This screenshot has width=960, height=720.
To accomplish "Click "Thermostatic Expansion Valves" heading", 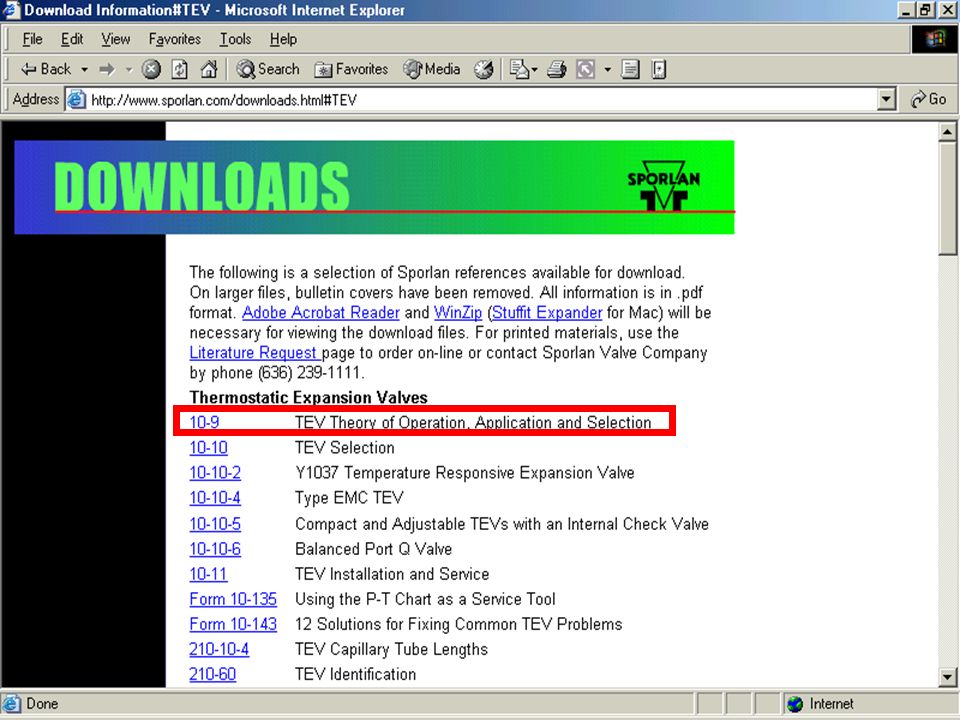I will pyautogui.click(x=309, y=397).
